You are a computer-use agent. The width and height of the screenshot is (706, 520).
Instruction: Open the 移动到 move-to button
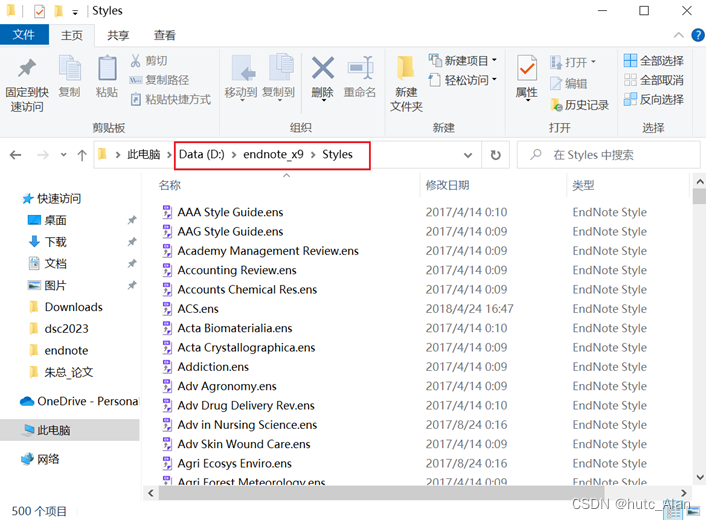[x=241, y=77]
